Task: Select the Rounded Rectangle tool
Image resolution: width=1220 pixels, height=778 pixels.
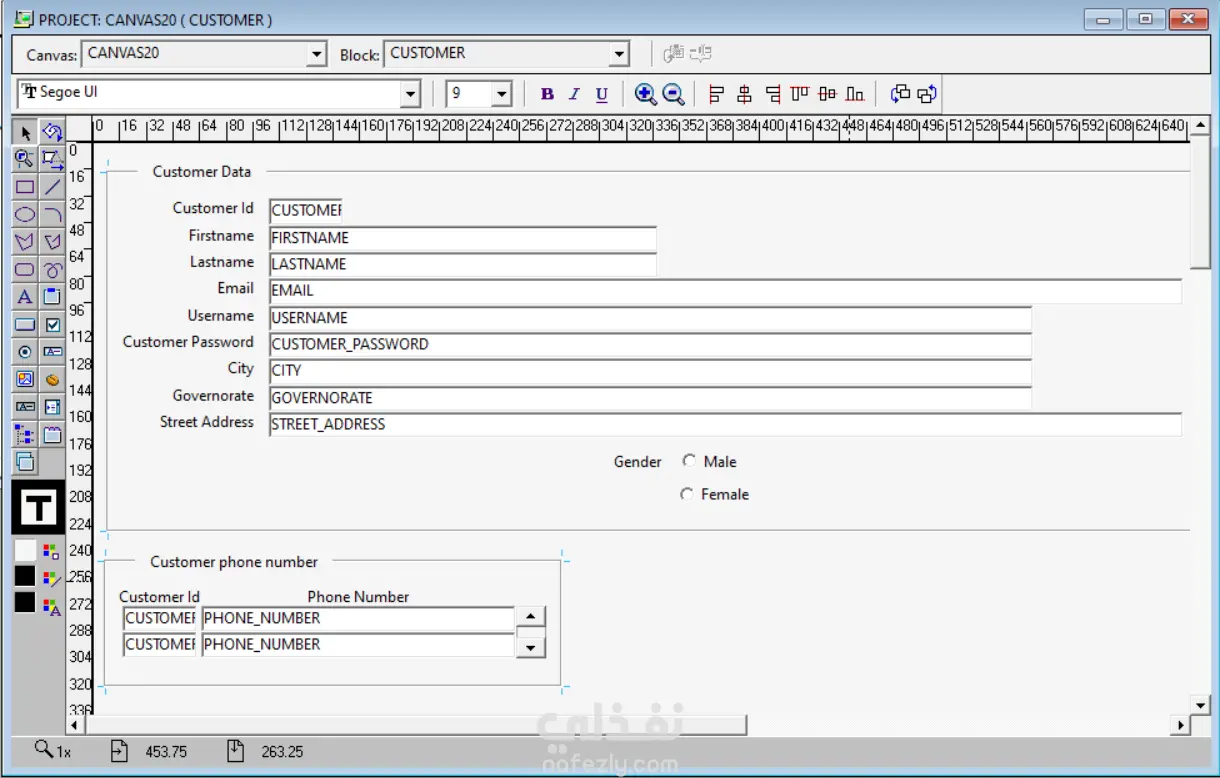Action: pos(25,269)
